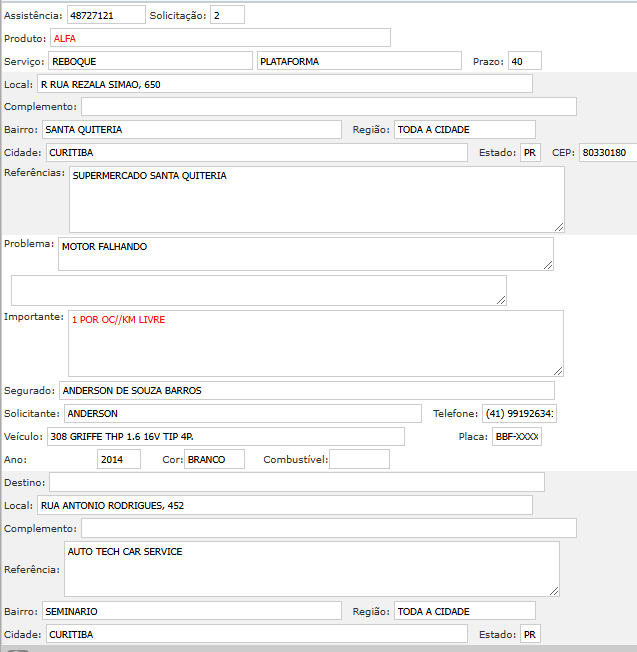Click inside the Referências text area

click(x=316, y=199)
